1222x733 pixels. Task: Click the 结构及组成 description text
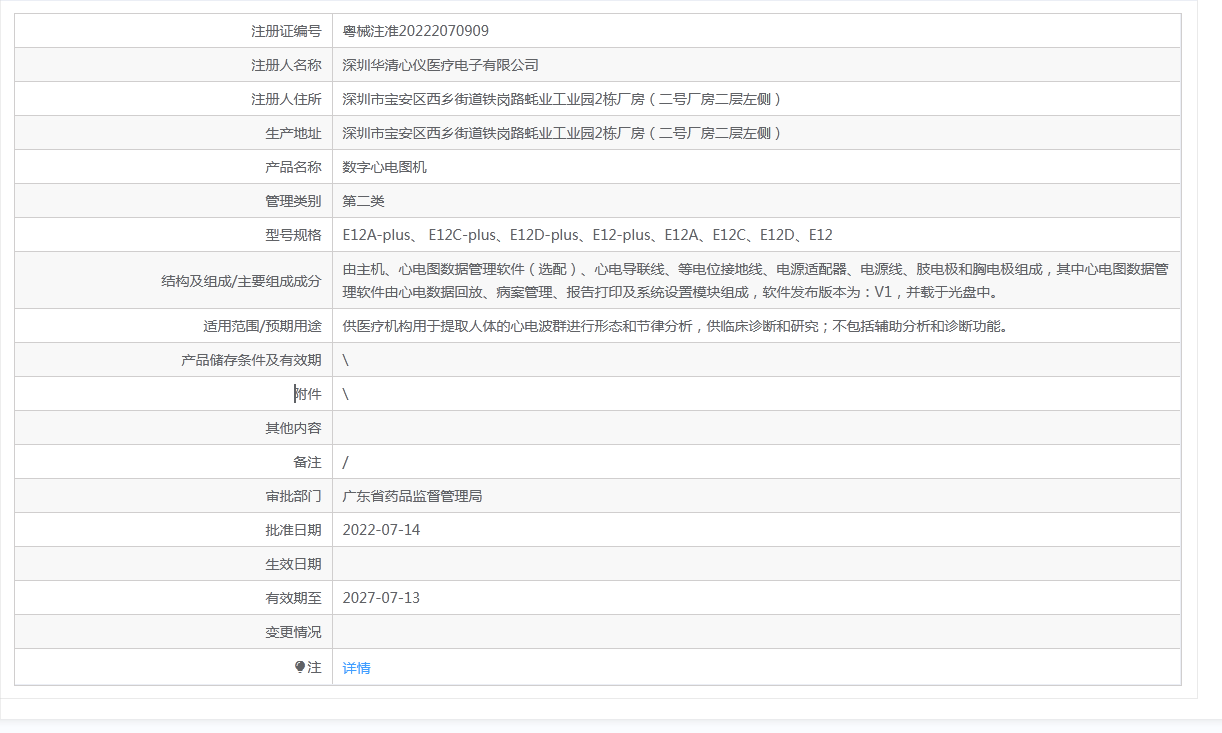coord(755,281)
